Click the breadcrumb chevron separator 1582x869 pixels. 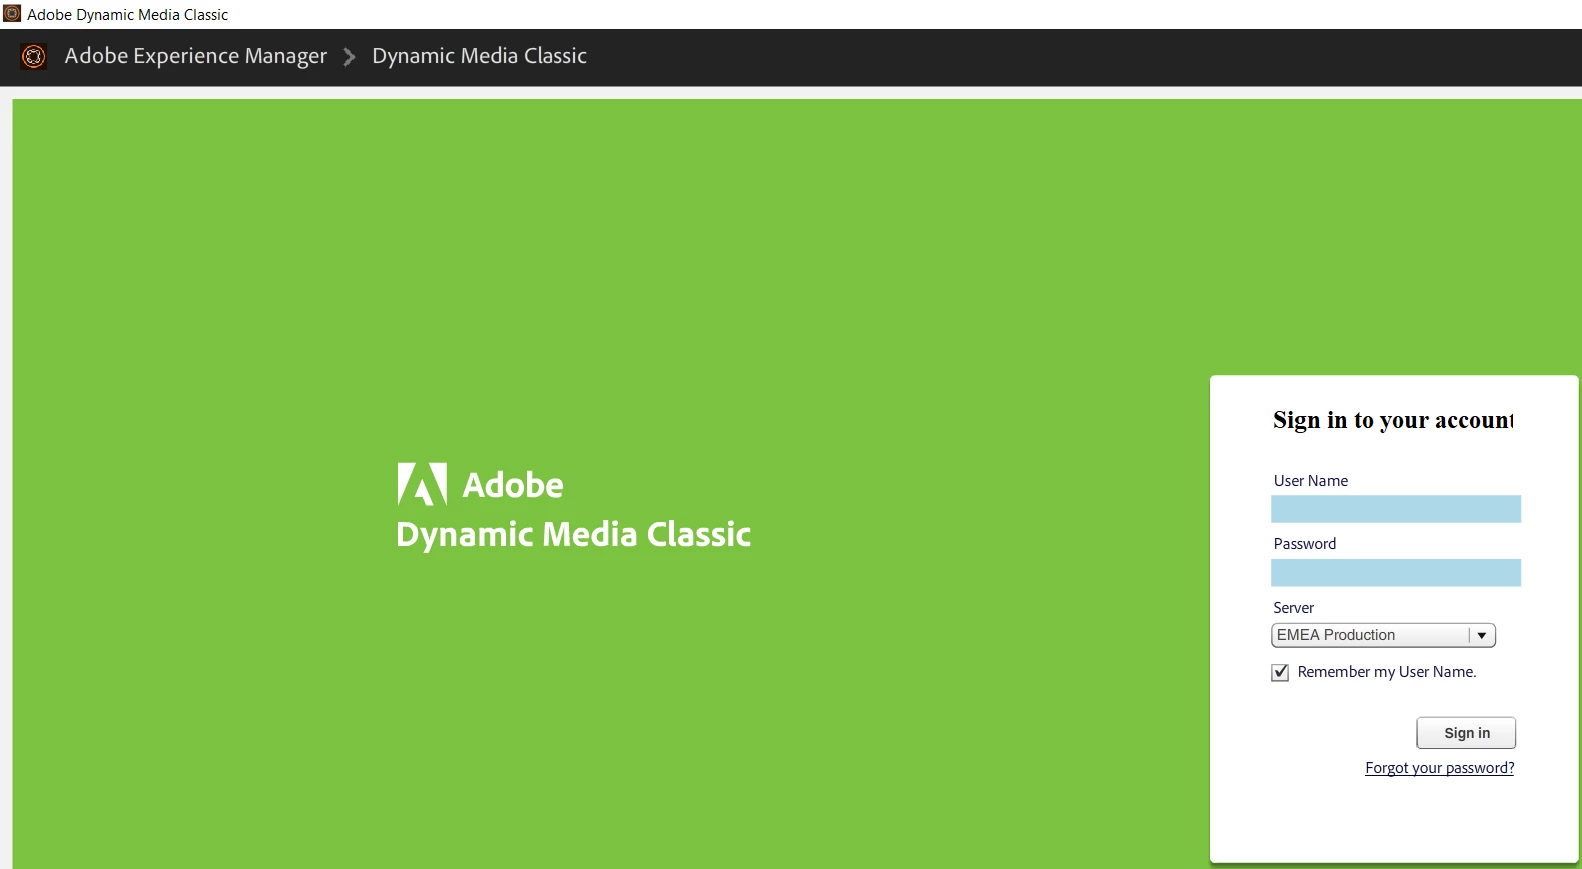coord(349,57)
